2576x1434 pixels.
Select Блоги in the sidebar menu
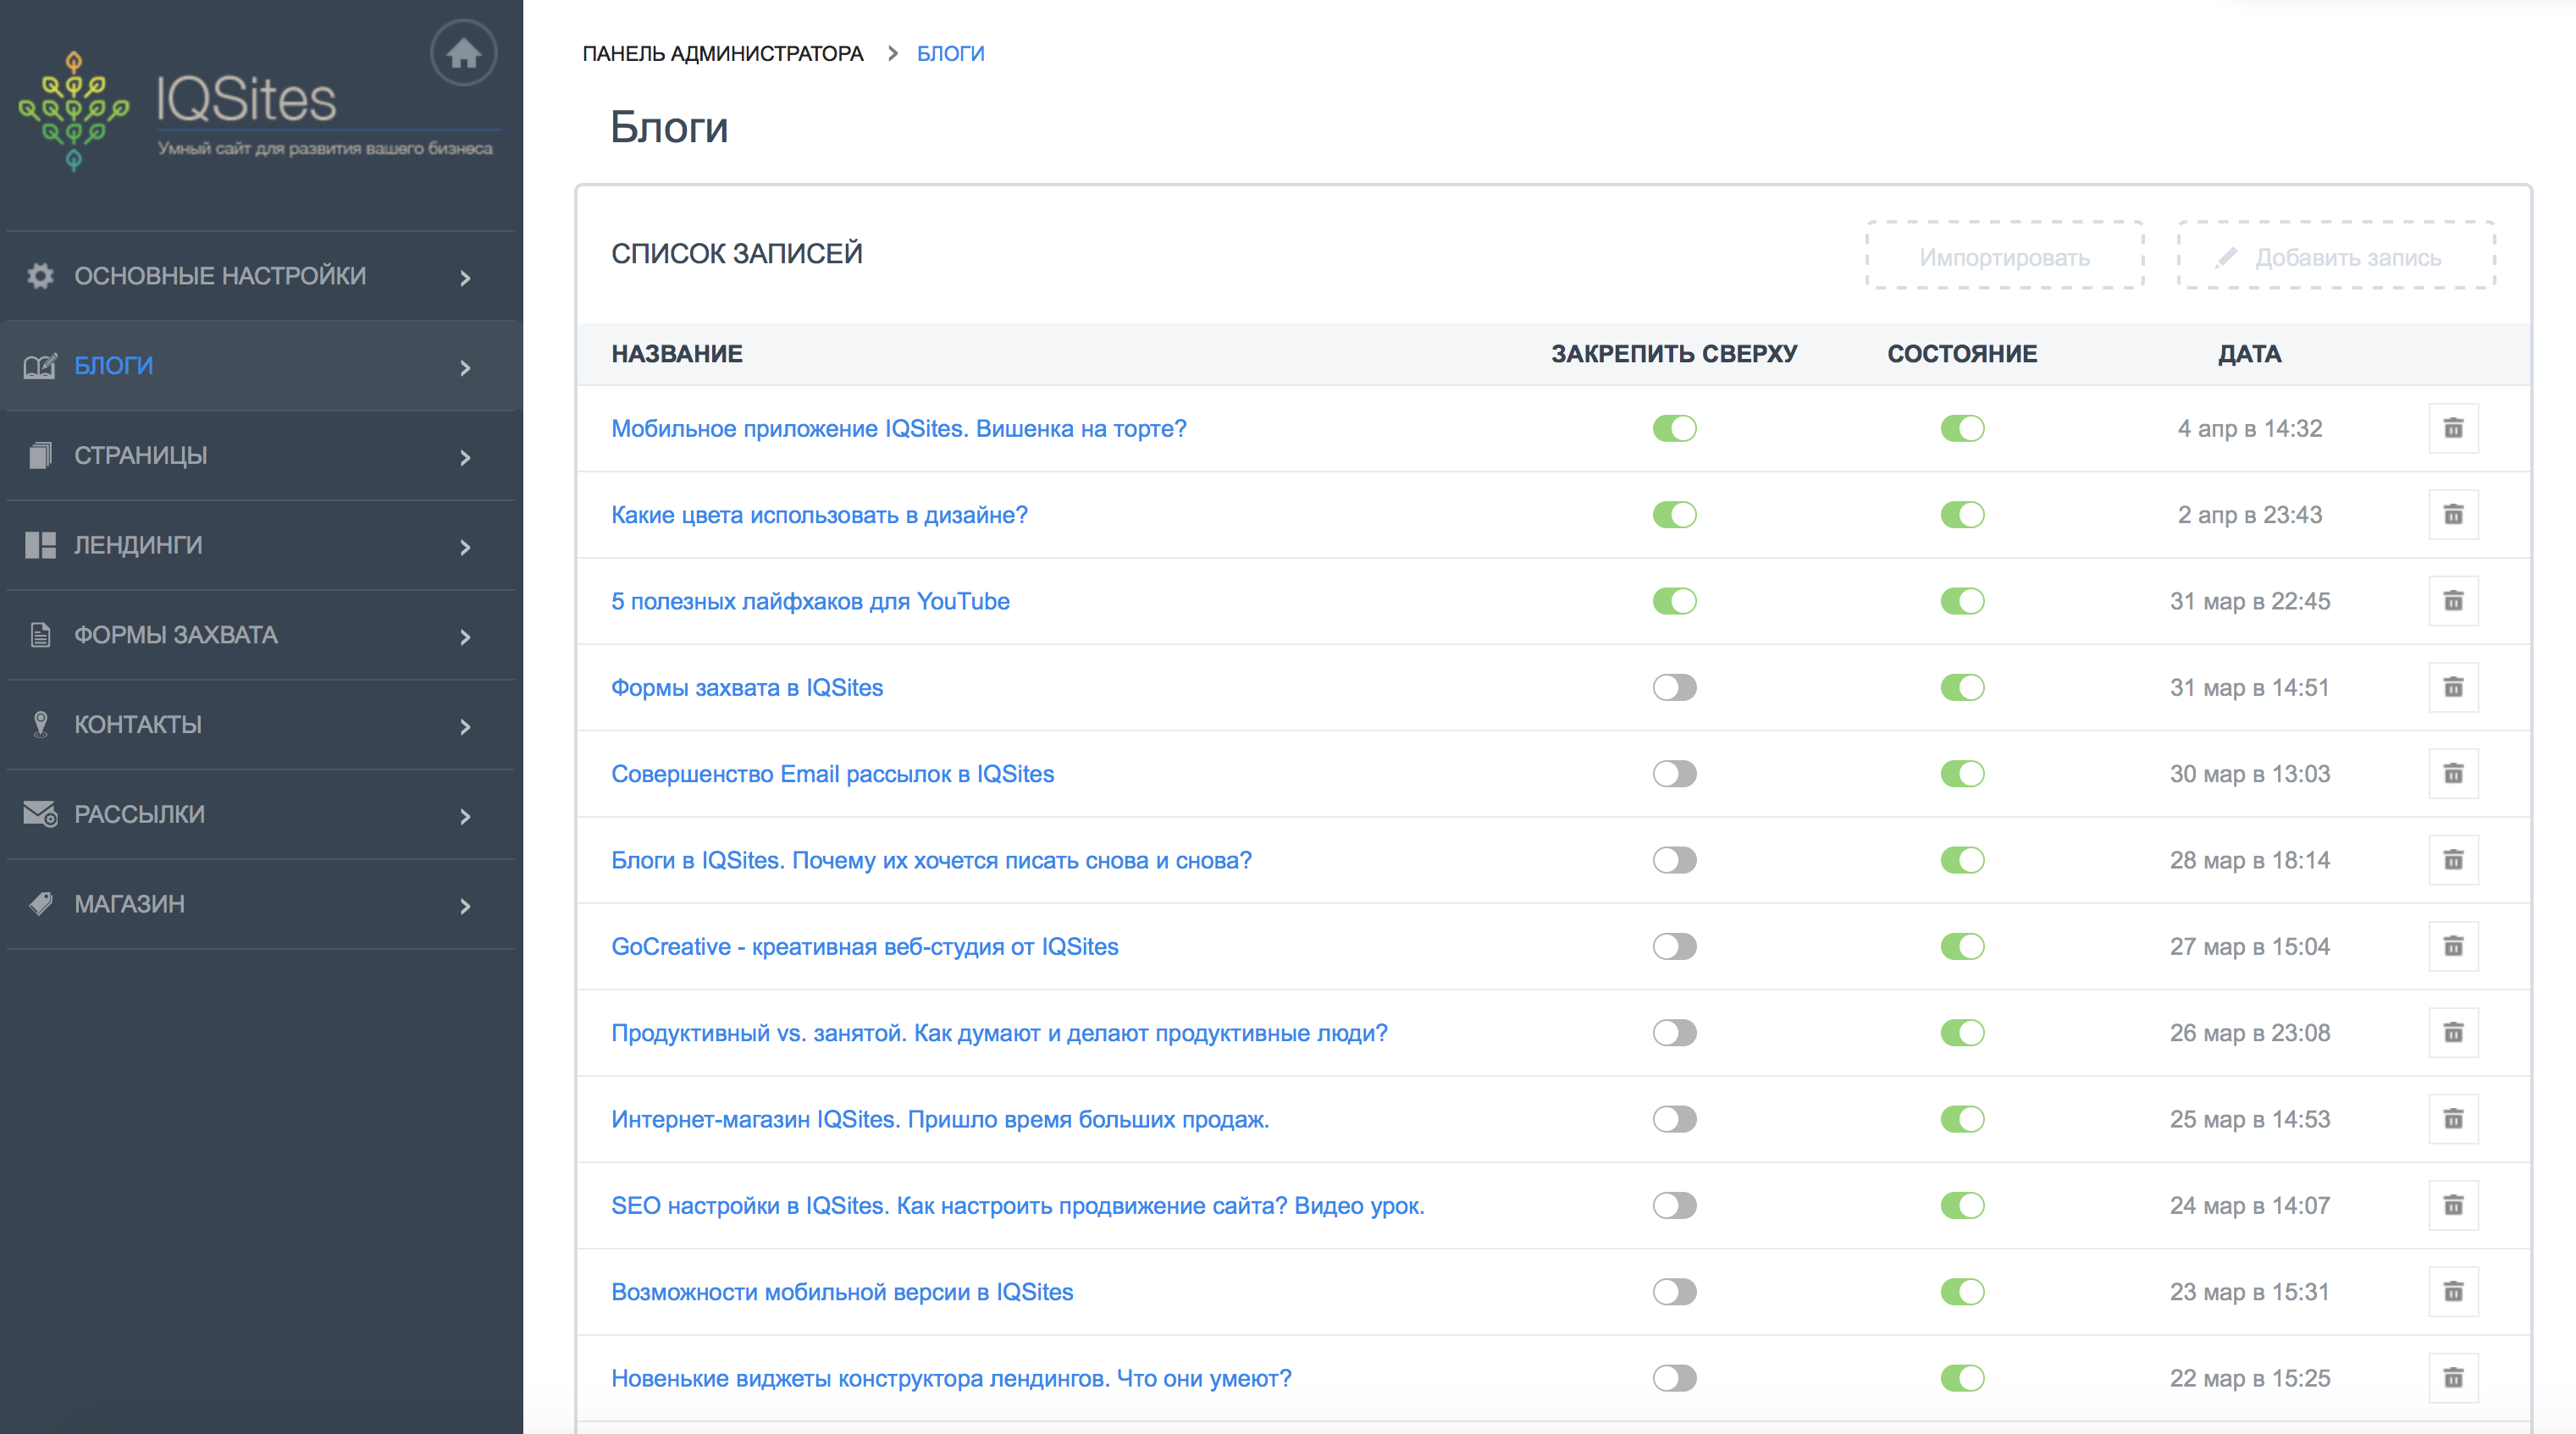(x=114, y=366)
